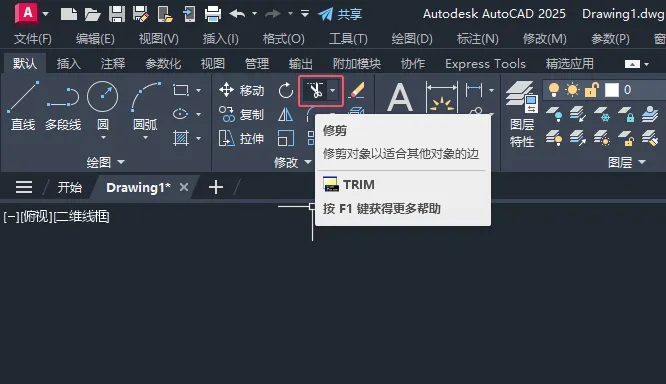Screen dimensions: 666x384
Task: Select the large A text tool
Action: (x=400, y=97)
